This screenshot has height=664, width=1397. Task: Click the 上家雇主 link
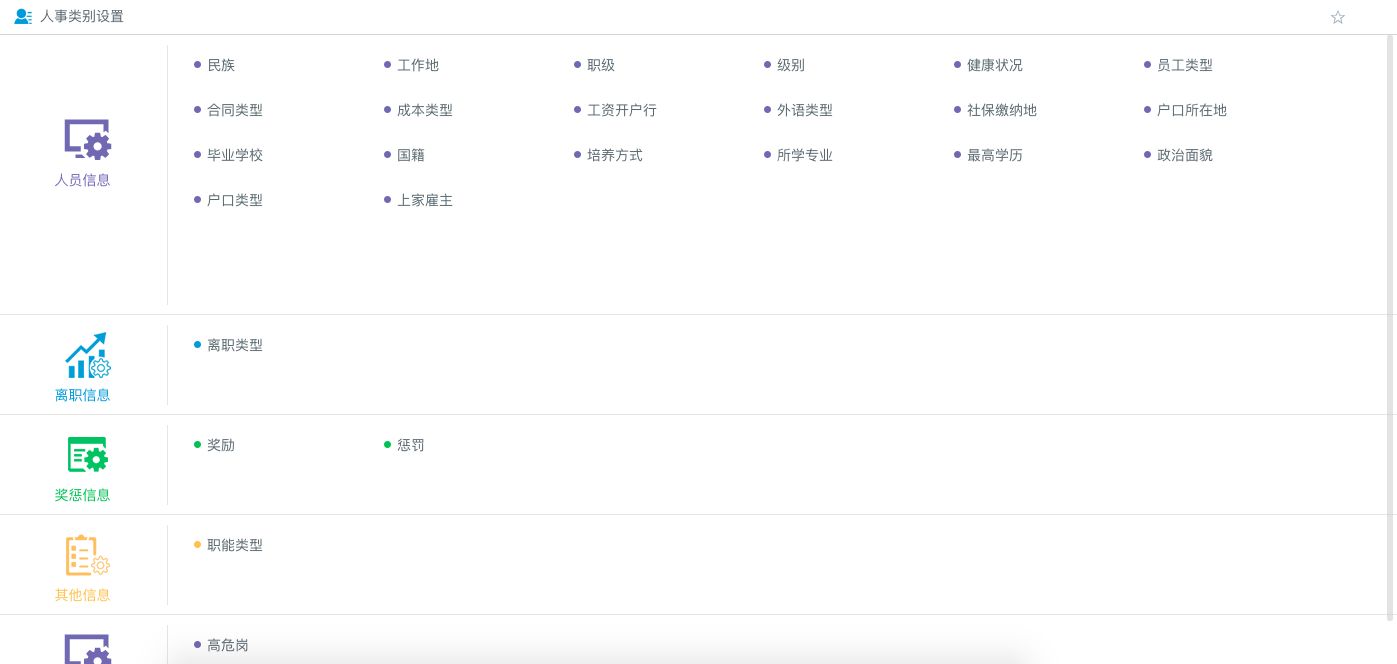tap(425, 200)
